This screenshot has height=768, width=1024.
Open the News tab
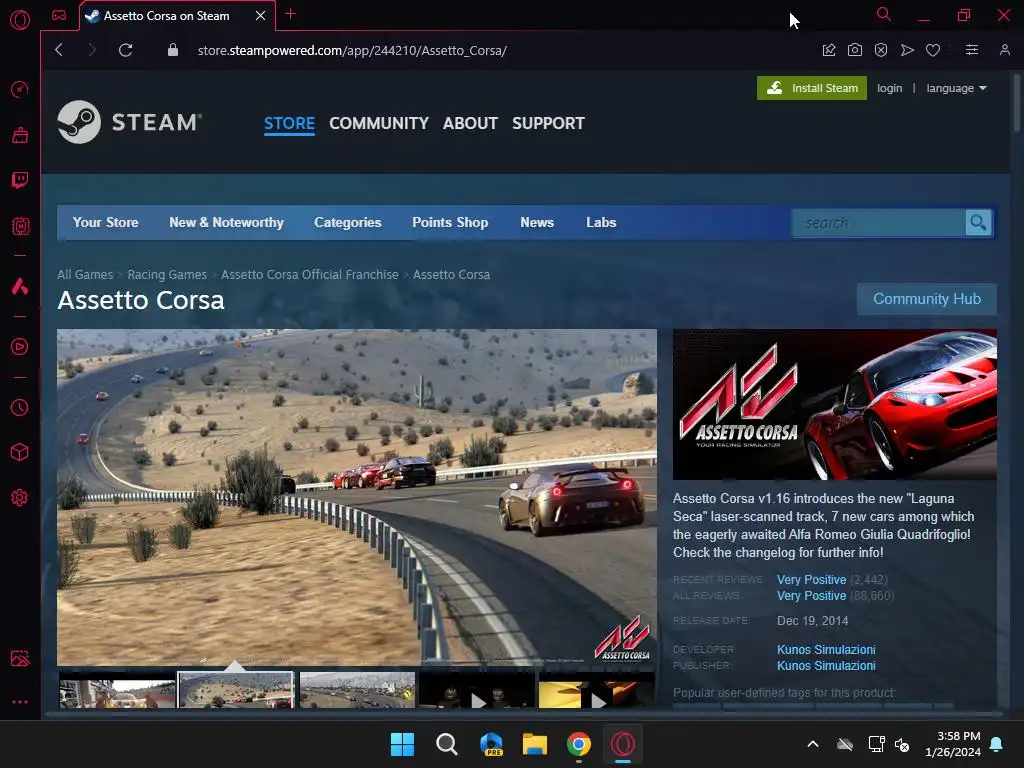click(x=537, y=223)
